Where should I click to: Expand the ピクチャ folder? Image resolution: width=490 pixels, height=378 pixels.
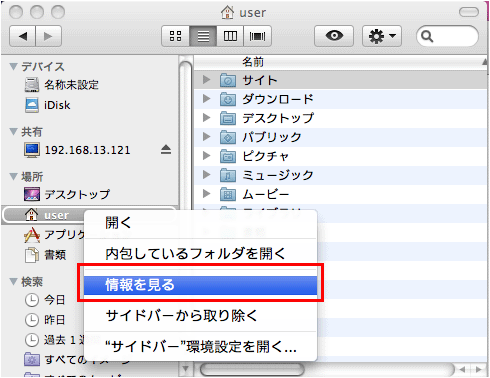click(206, 156)
